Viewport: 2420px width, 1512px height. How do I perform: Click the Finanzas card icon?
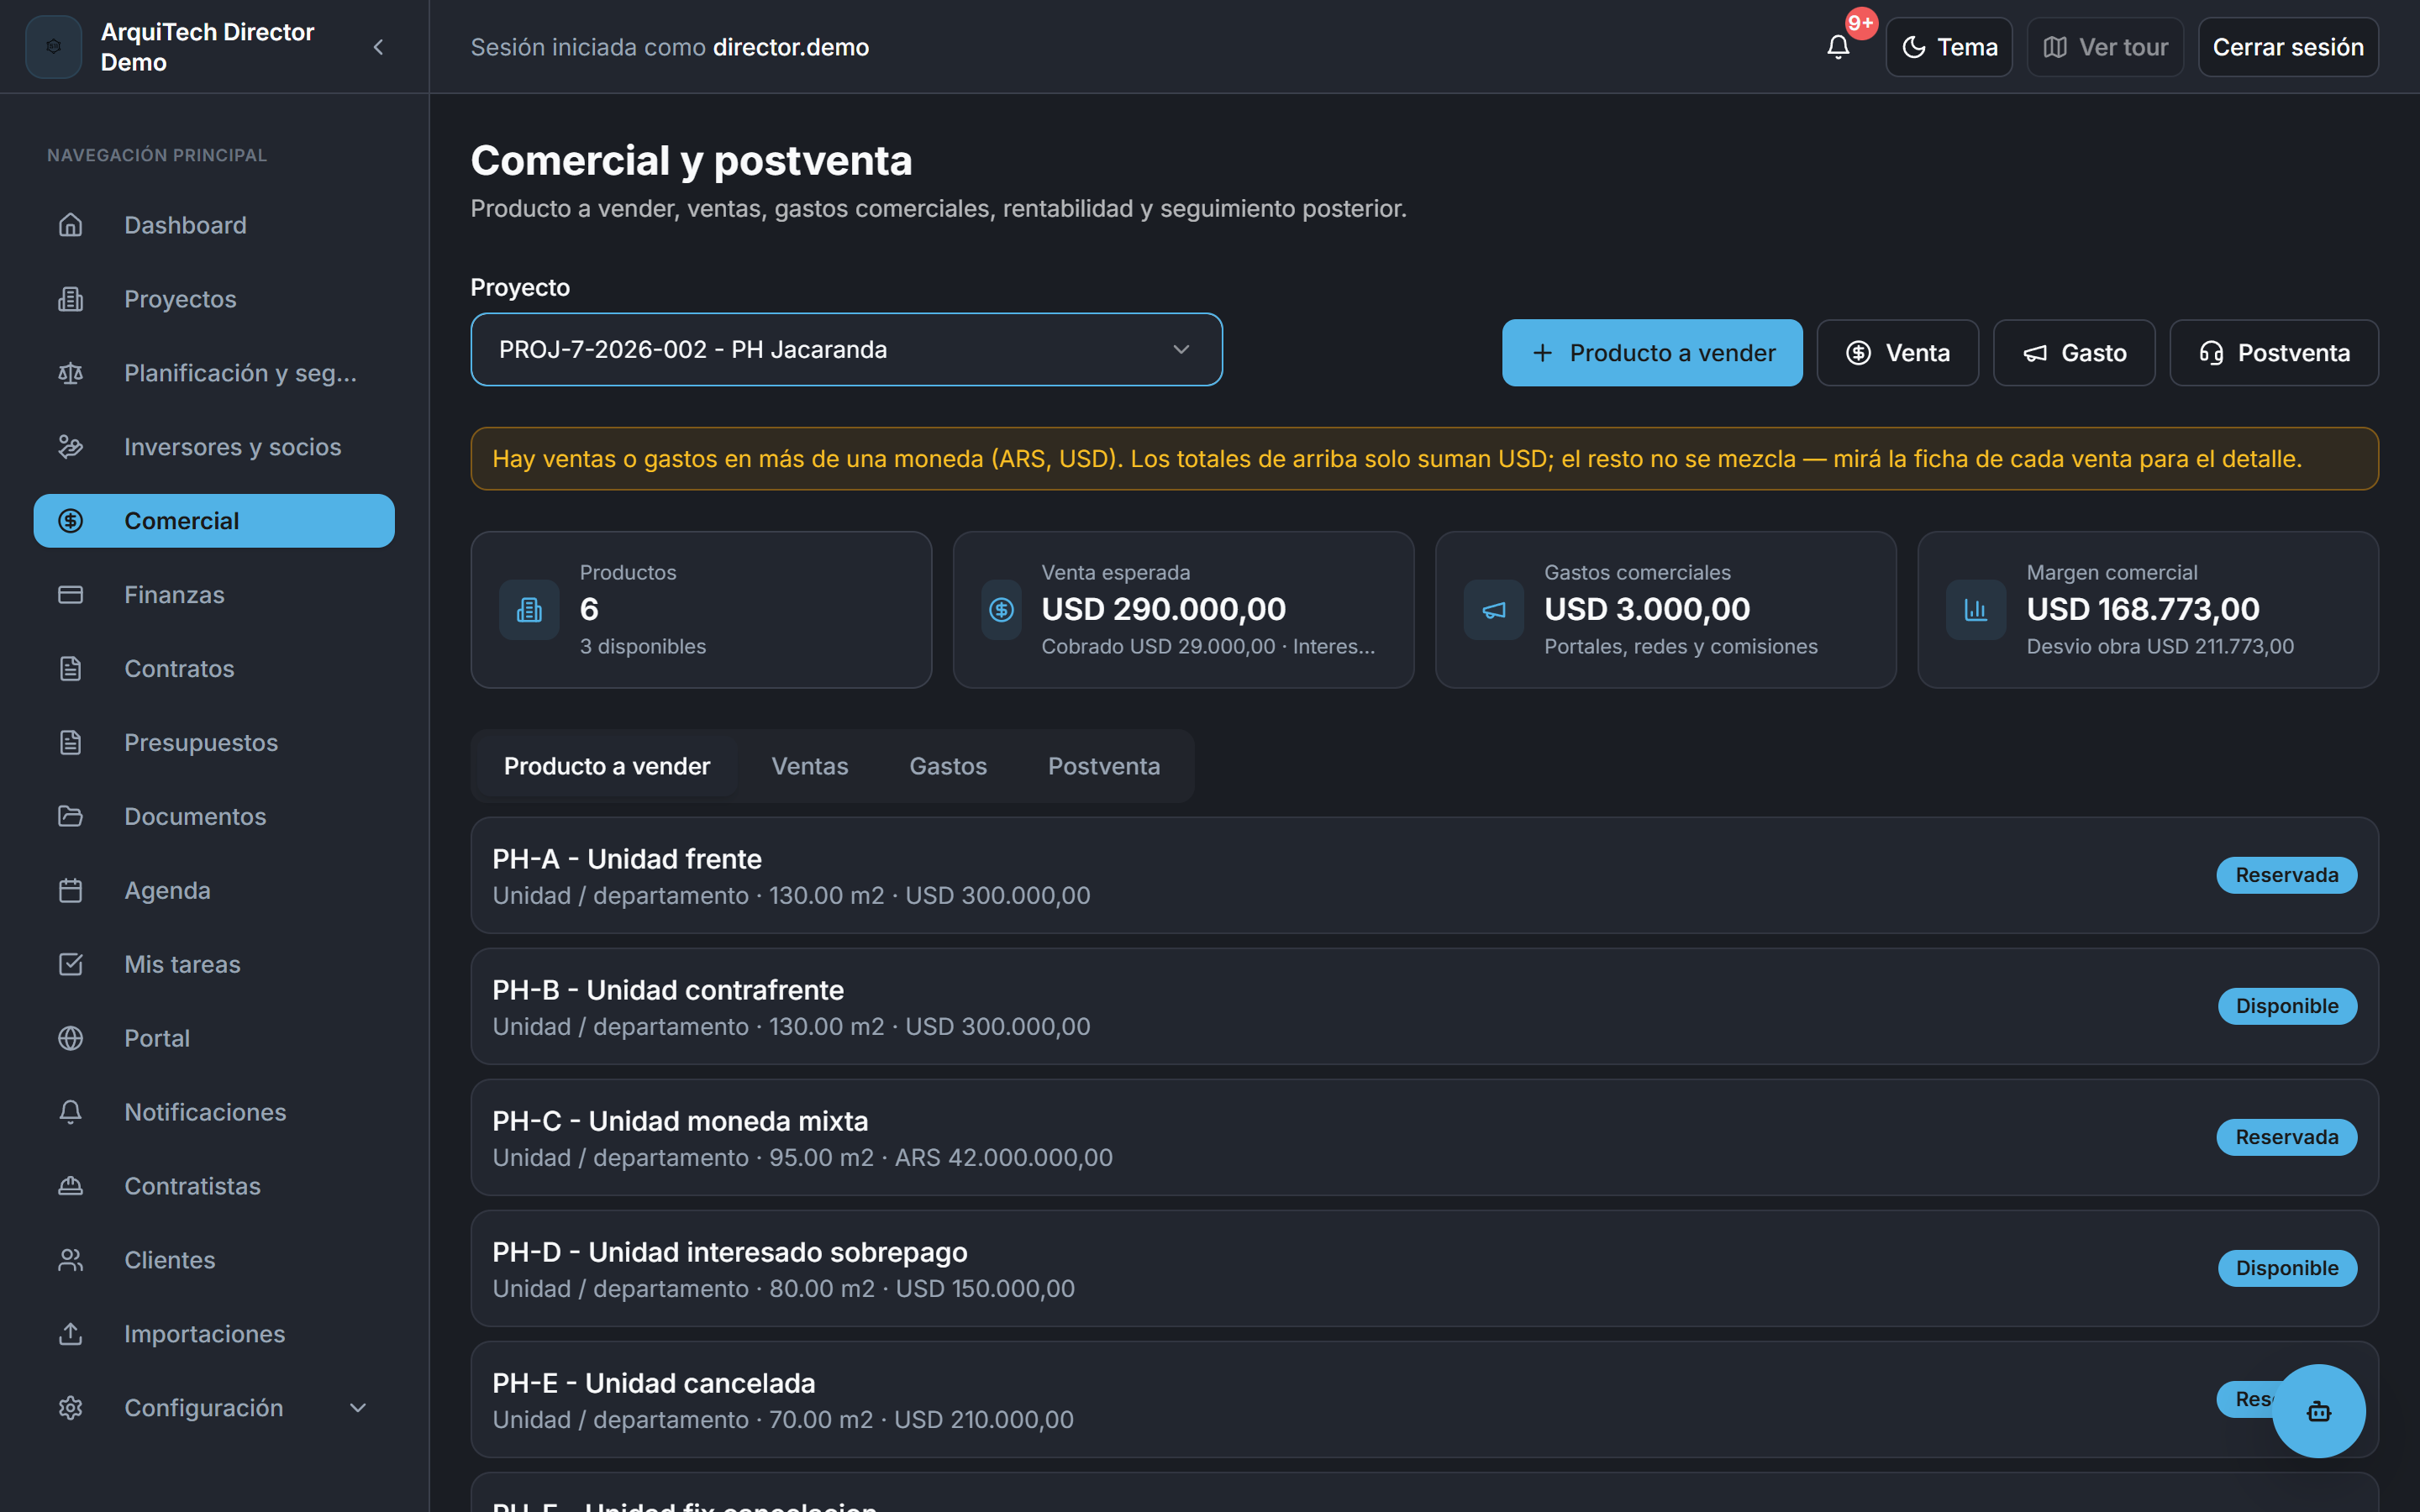point(70,595)
